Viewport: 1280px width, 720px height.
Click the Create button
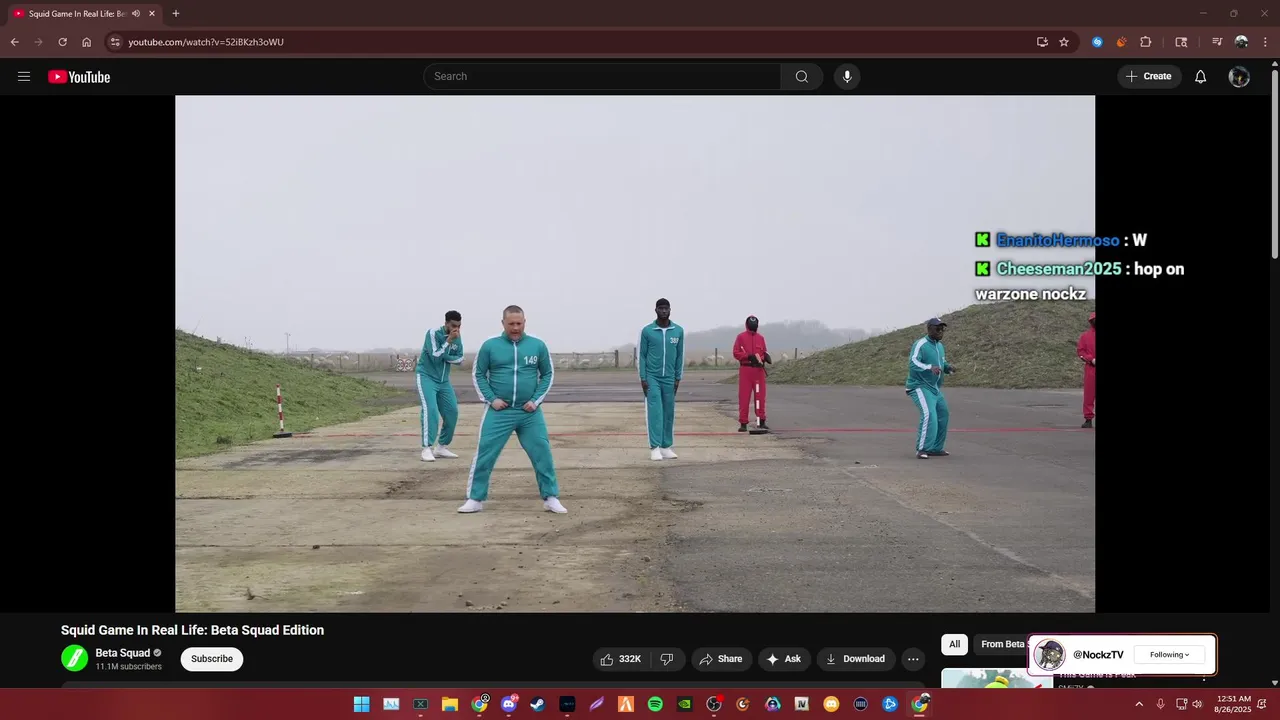[1149, 77]
